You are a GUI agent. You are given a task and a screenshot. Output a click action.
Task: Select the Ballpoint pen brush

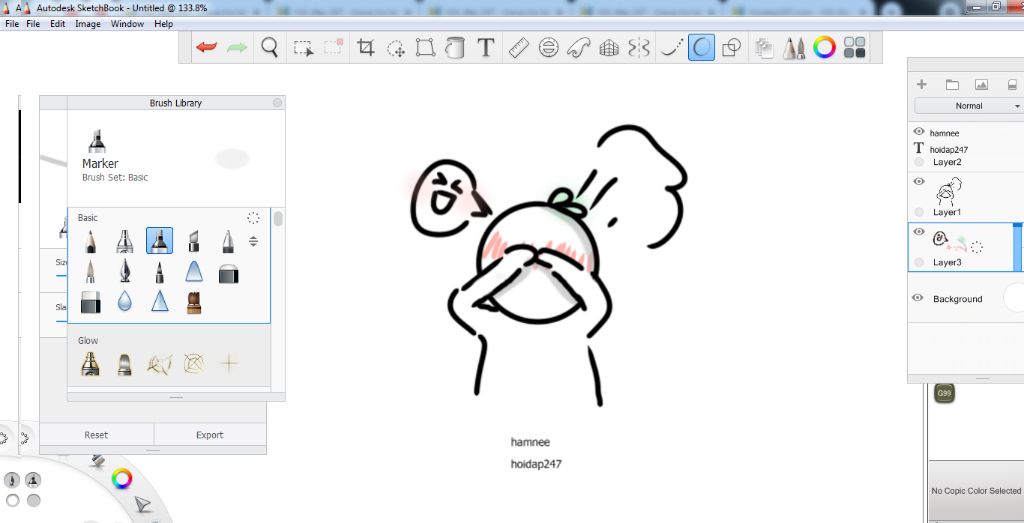[x=228, y=241]
